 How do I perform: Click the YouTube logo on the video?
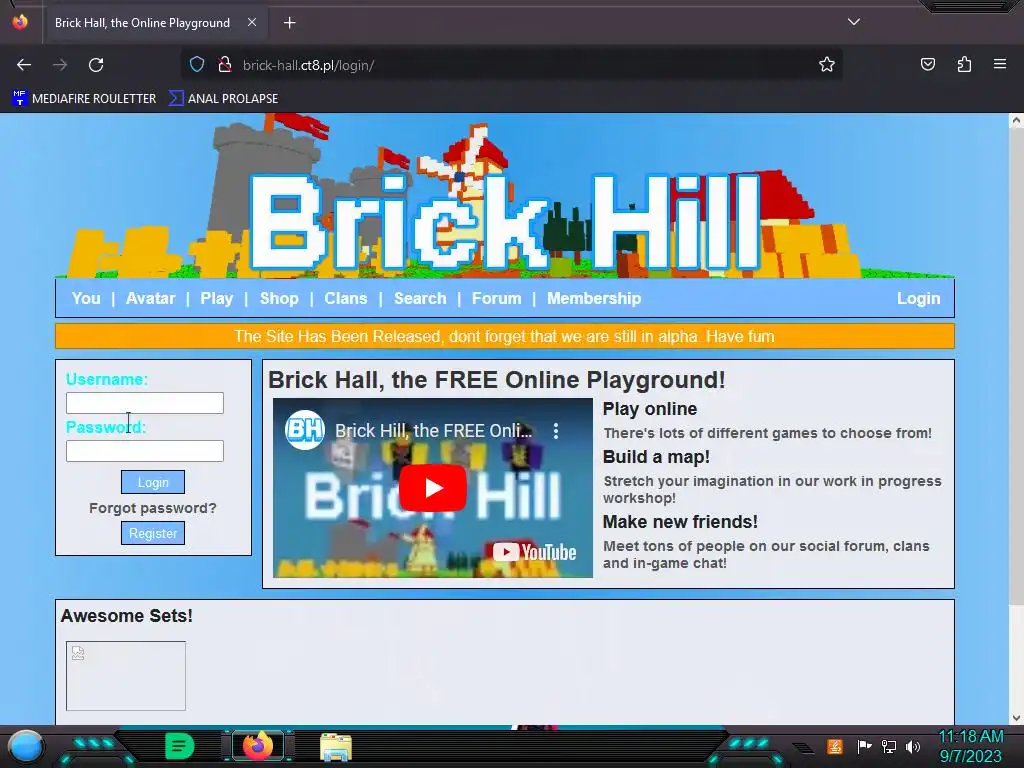click(x=534, y=552)
